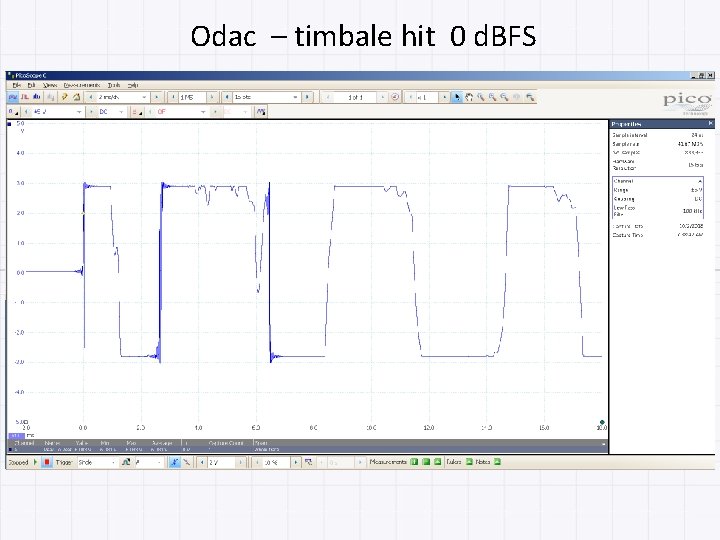Viewport: 720px width, 540px height.
Task: Open the math channels button
Action: 261,112
